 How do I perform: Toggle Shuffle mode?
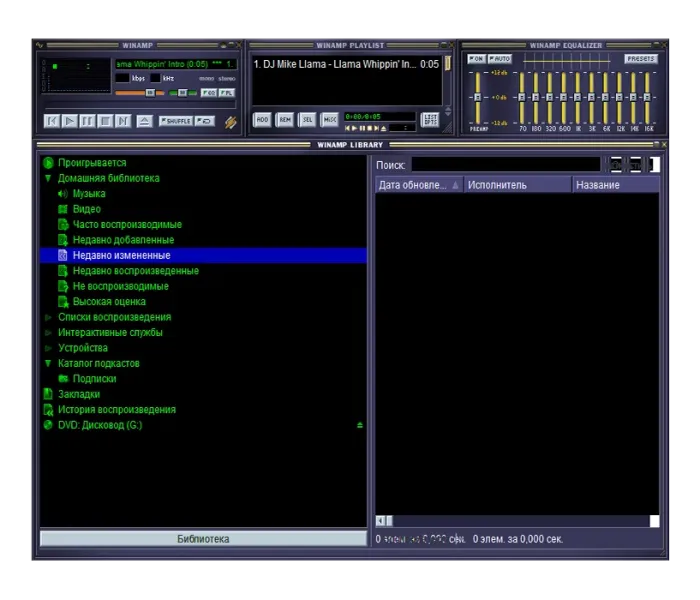(x=176, y=121)
